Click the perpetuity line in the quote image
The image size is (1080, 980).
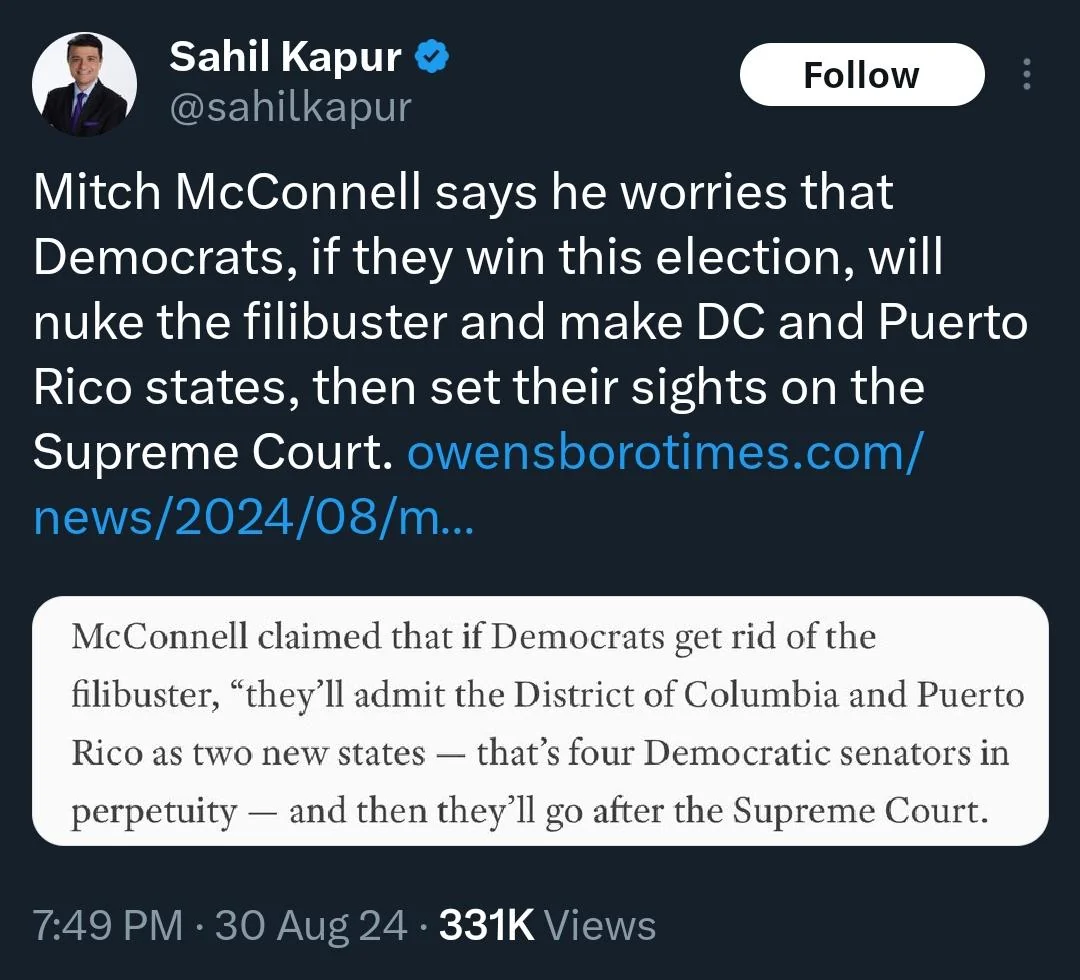point(530,810)
